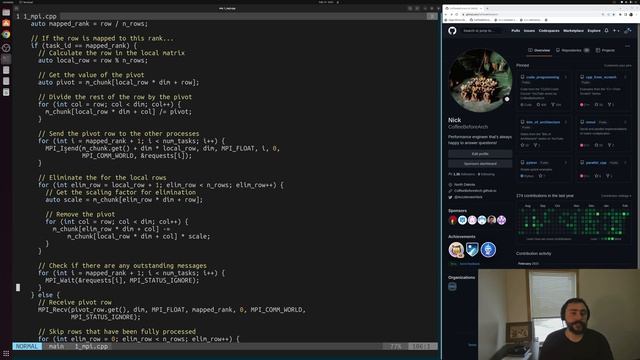Screen dimensions: 640x360
Task: Click the first bookmark in bookmarks bar
Action: coord(456,20)
